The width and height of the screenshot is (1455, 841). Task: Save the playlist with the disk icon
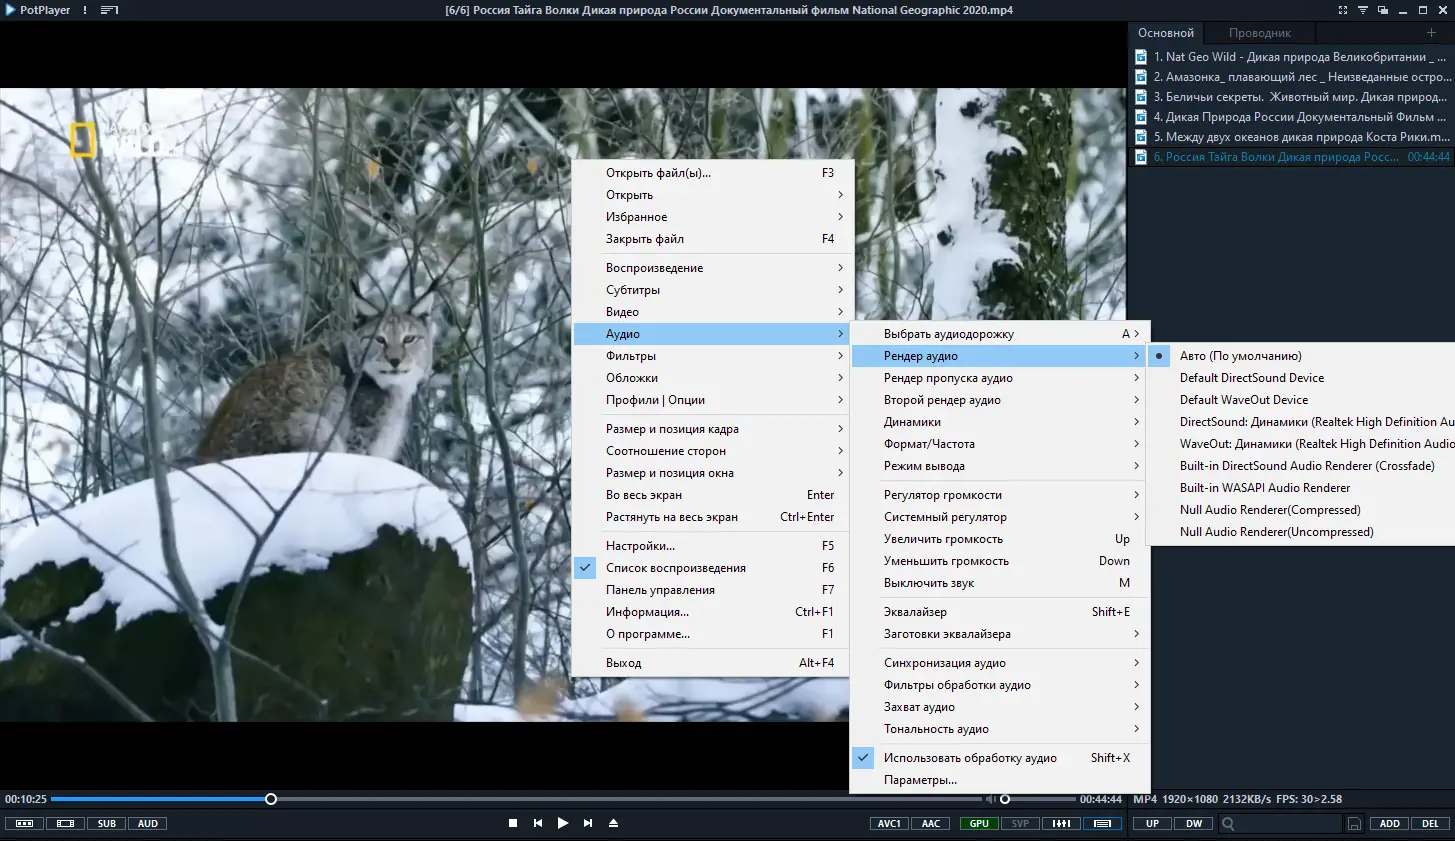coord(1354,824)
